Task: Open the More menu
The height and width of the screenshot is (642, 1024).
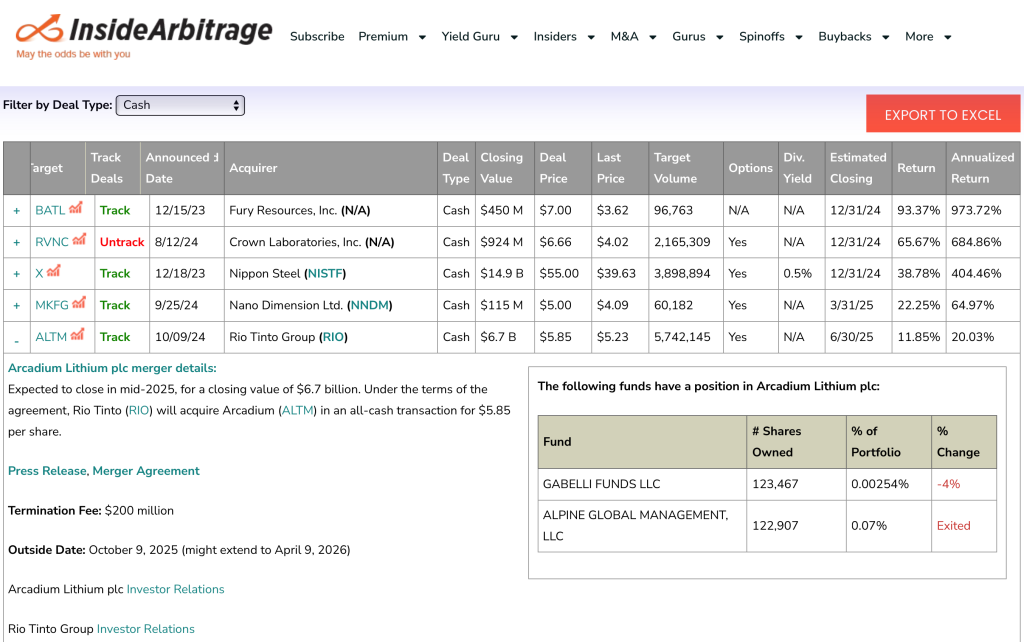Action: (x=928, y=37)
